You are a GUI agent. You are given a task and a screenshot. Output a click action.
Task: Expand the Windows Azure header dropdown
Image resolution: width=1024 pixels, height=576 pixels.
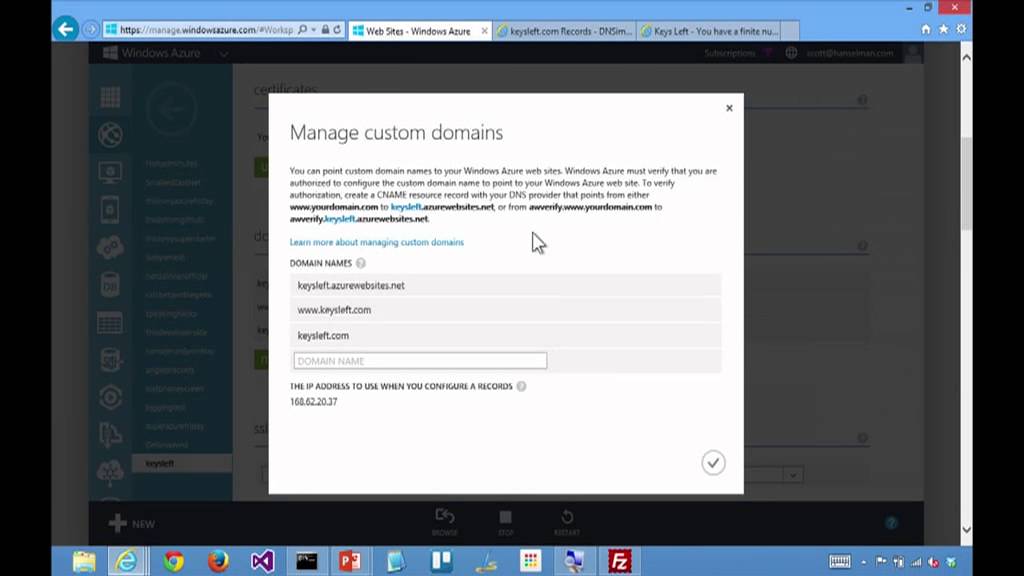[x=224, y=54]
